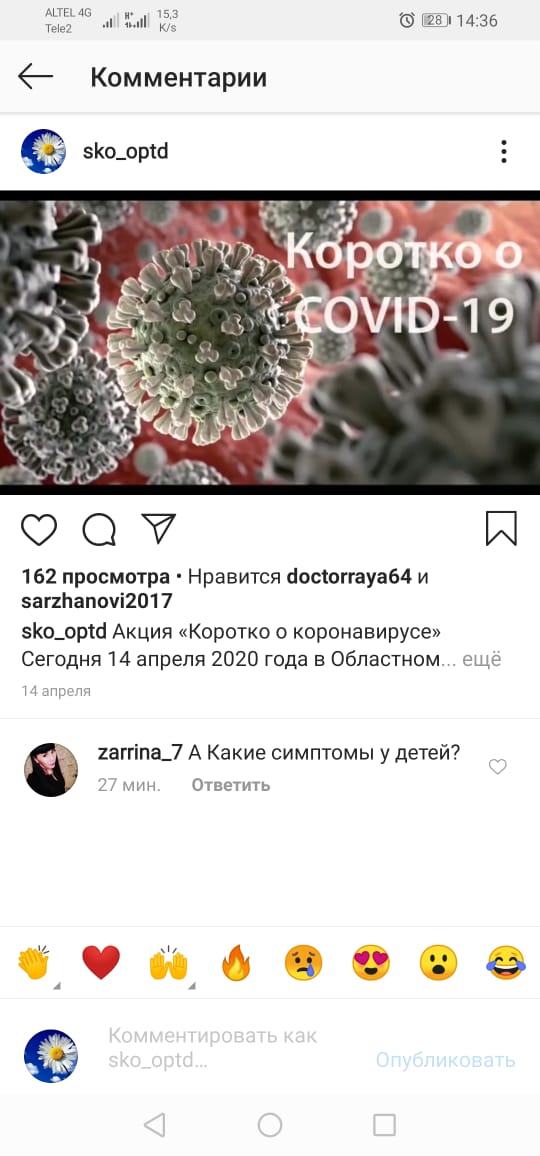Tap the comment bubble icon under the video
The image size is (540, 1156).
coord(99,529)
